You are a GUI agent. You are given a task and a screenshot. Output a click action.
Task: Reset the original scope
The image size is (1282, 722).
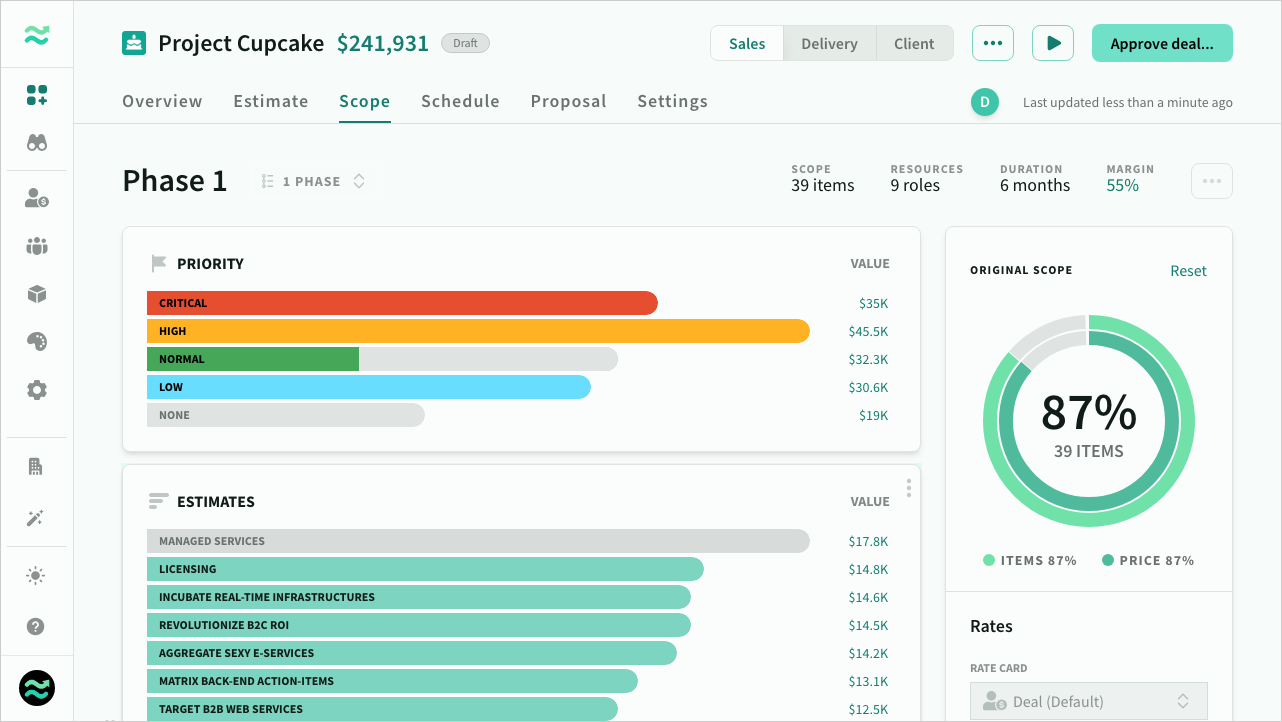point(1188,271)
